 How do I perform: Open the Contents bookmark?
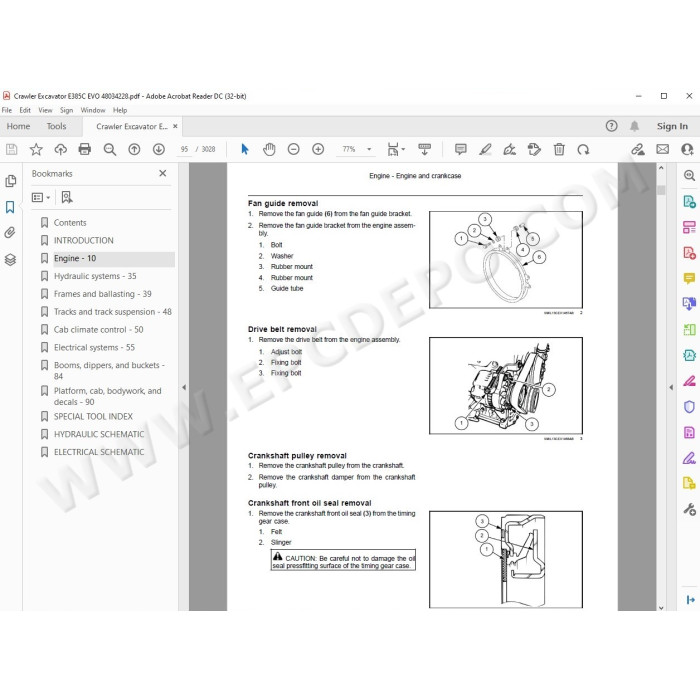(x=70, y=223)
